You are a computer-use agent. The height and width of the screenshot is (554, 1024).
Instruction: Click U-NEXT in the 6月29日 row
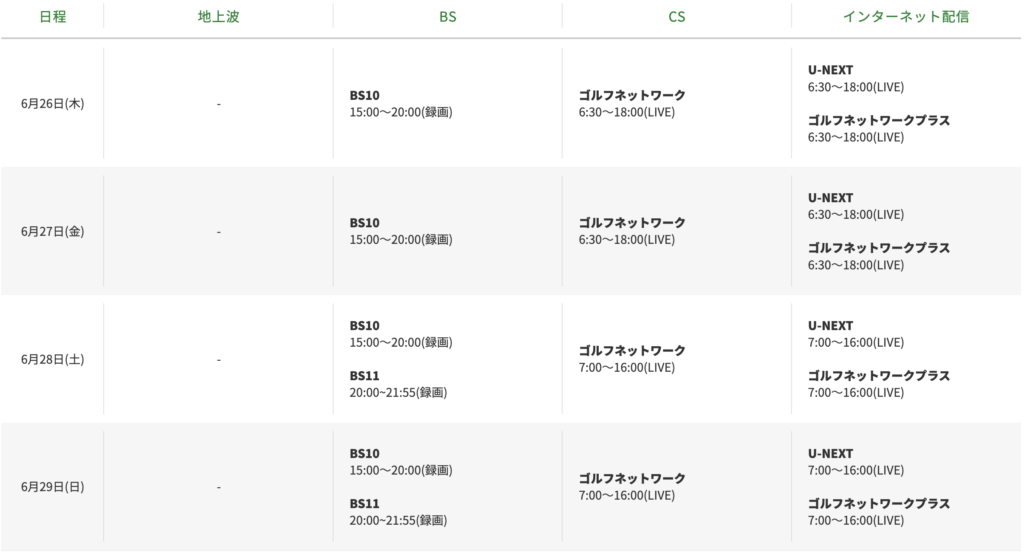pos(831,454)
